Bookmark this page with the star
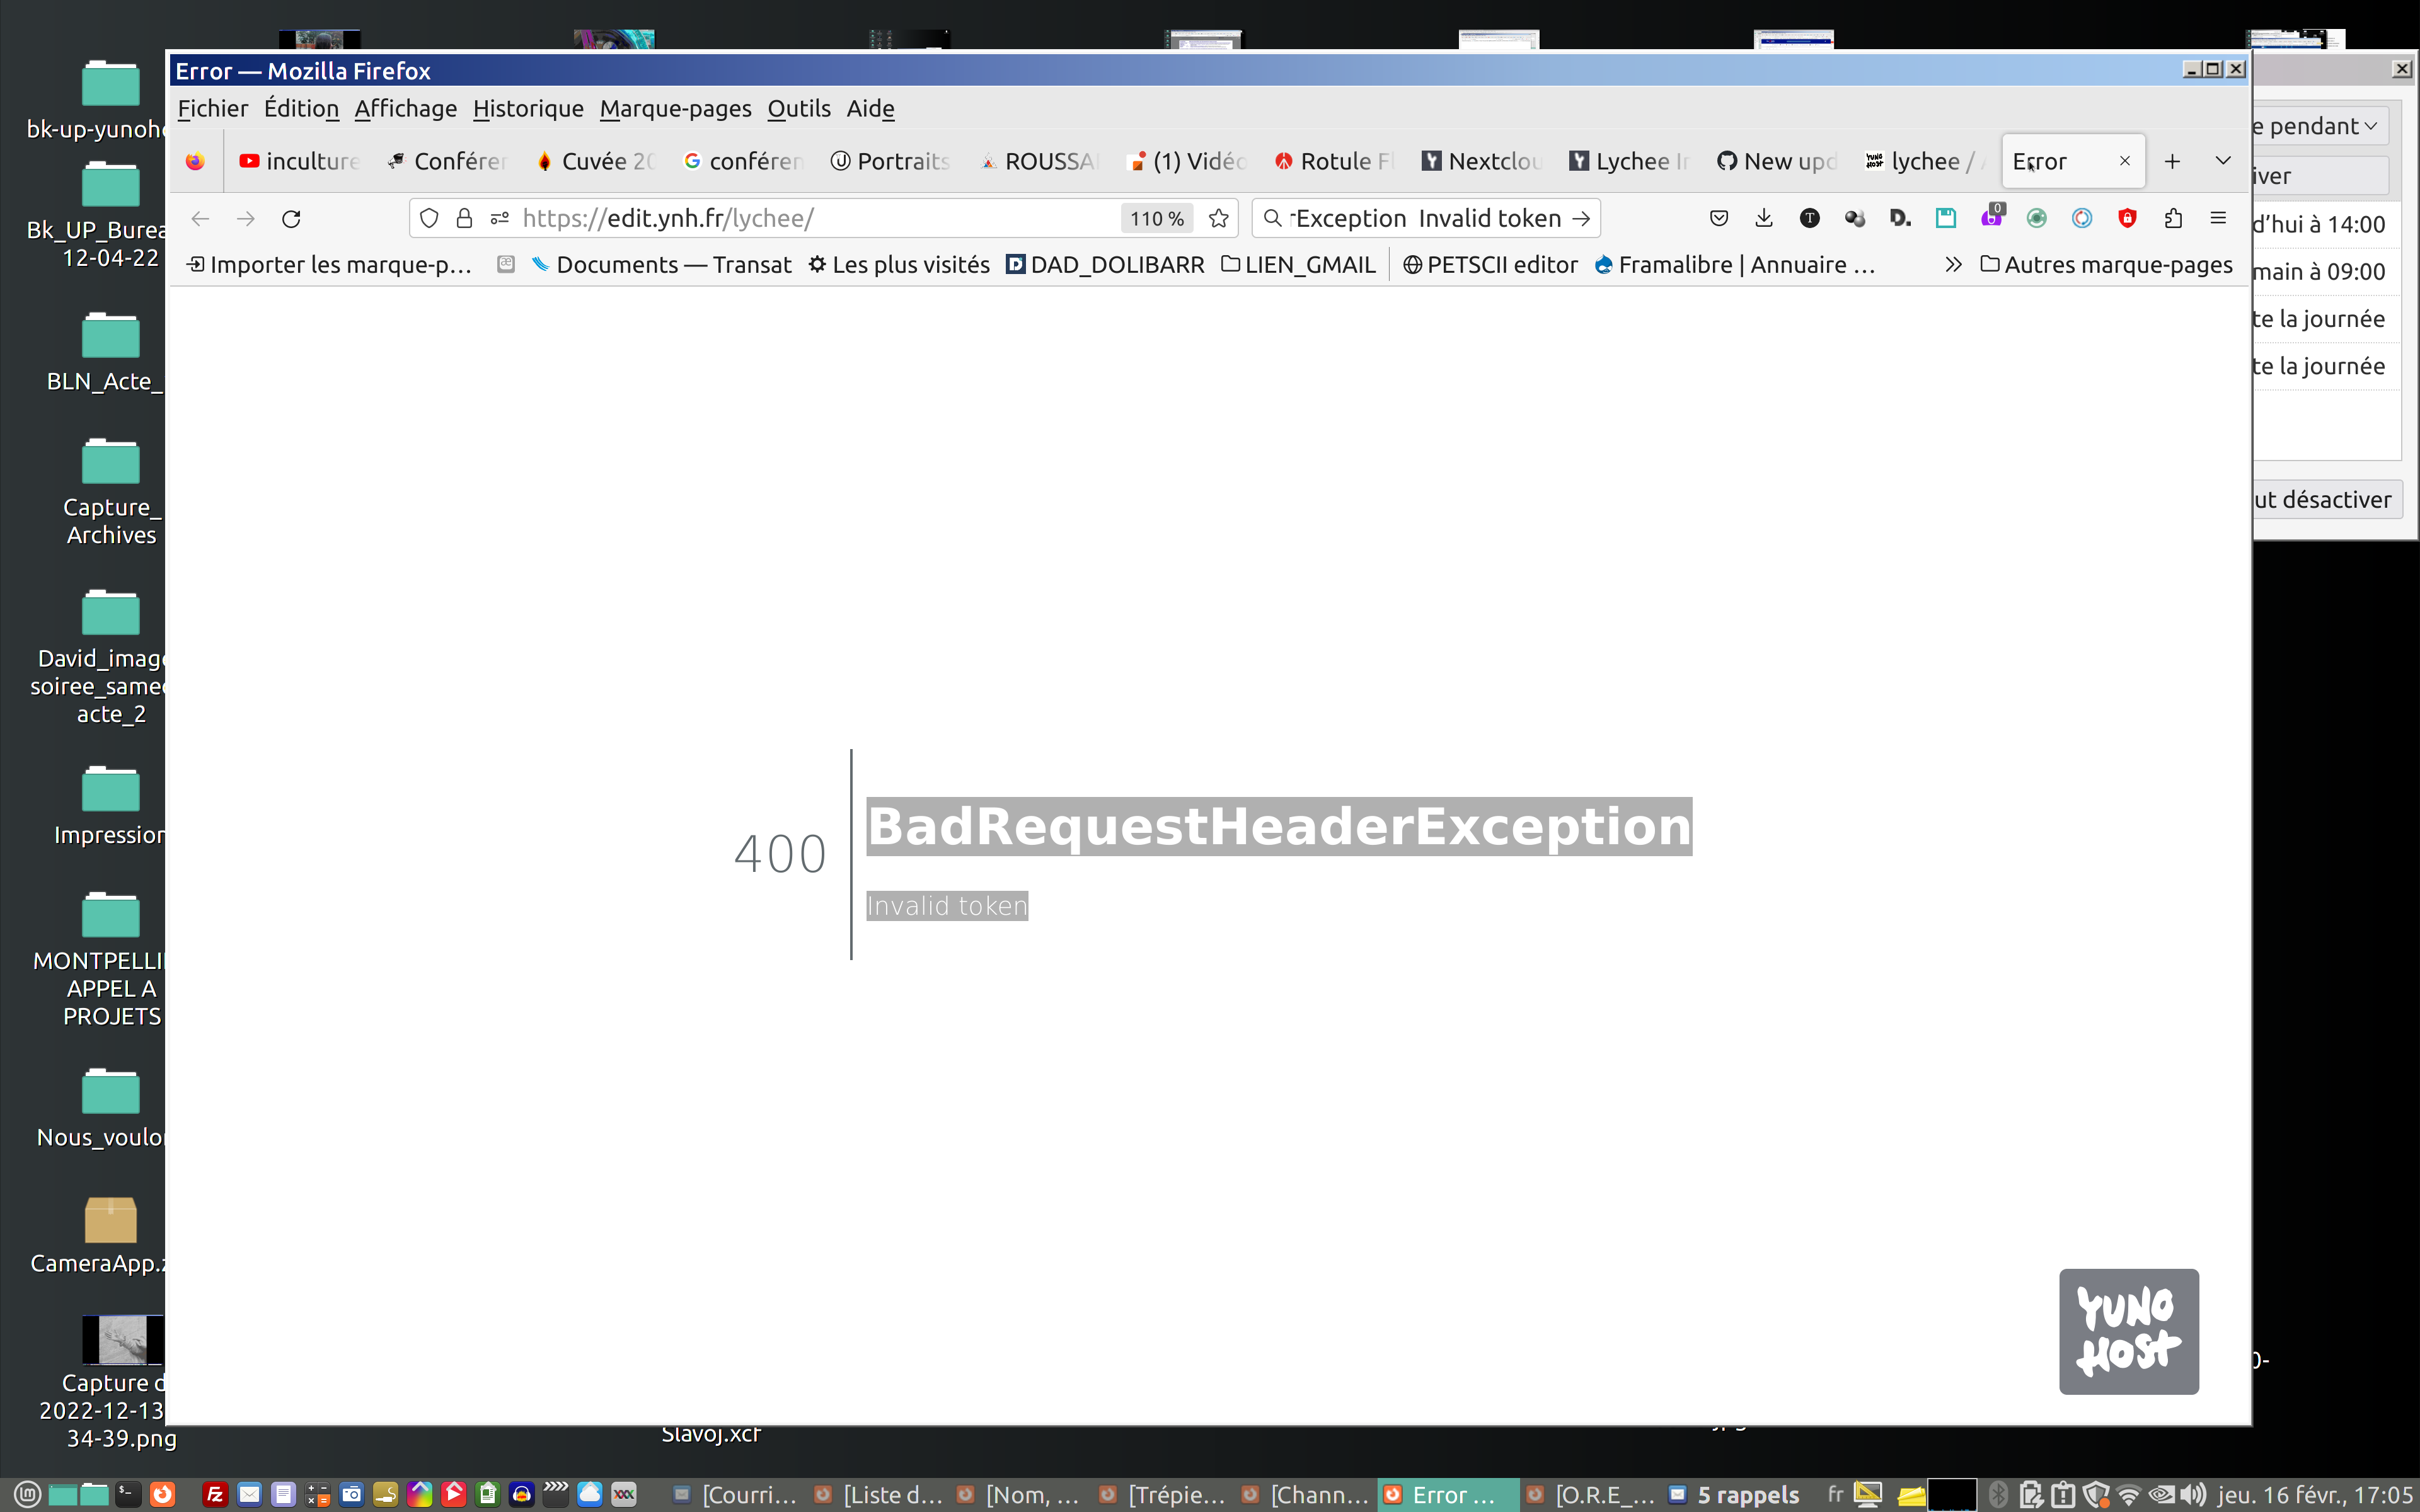Image resolution: width=2420 pixels, height=1512 pixels. (x=1218, y=218)
